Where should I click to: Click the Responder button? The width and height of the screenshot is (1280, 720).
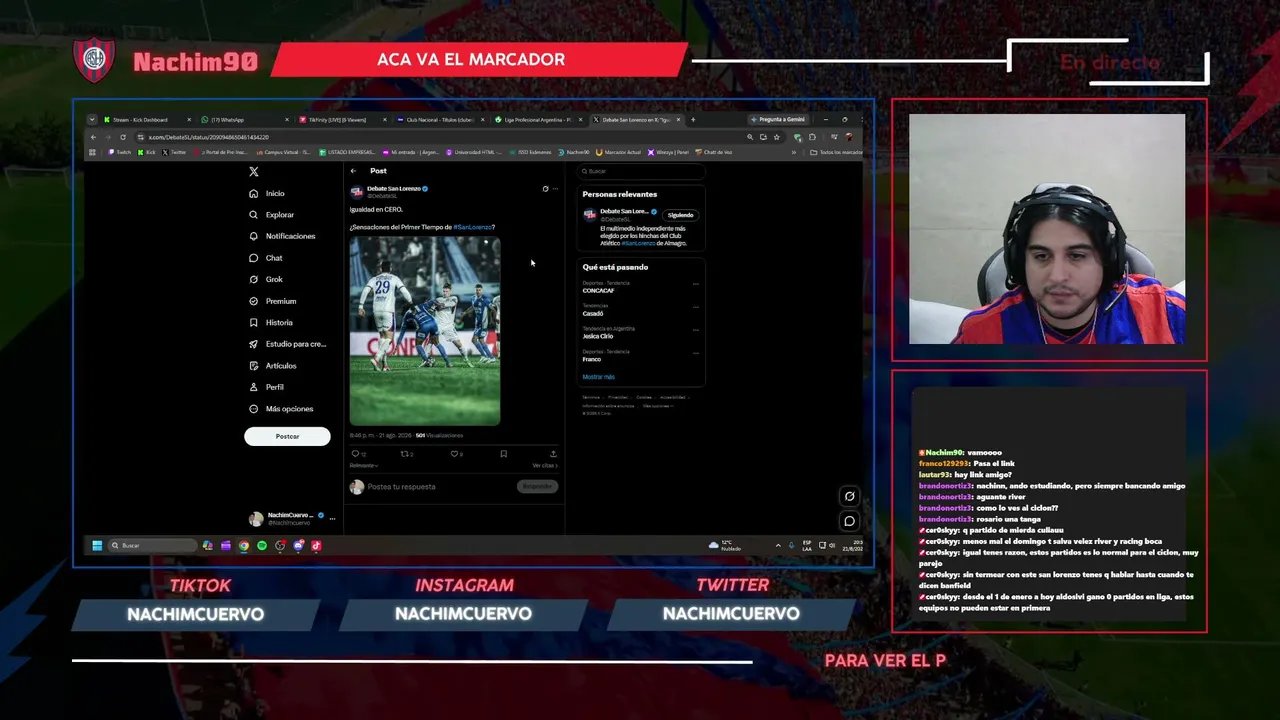click(538, 486)
